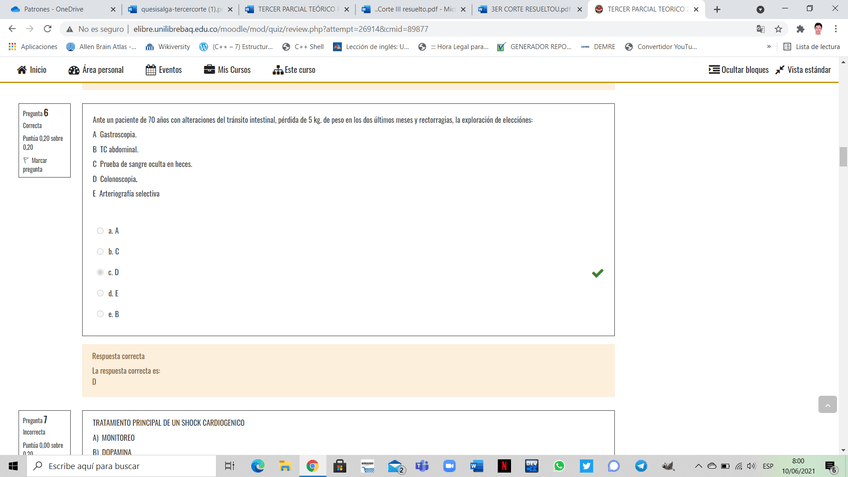Switch to the TERCER PARCIAL TEÓRICO Word tab
This screenshot has width=848, height=477.
pyautogui.click(x=296, y=9)
